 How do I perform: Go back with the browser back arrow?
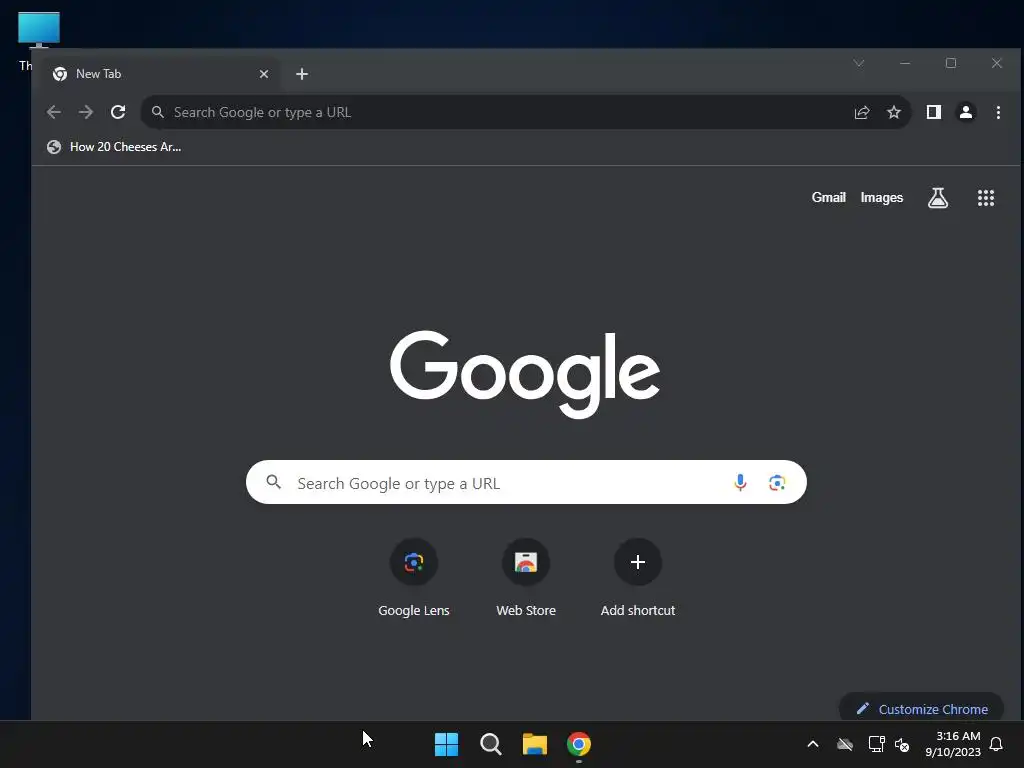pyautogui.click(x=54, y=112)
